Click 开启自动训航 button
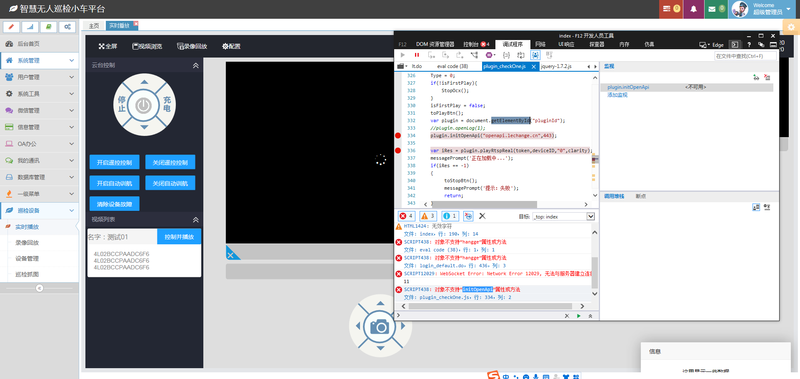 click(x=114, y=183)
